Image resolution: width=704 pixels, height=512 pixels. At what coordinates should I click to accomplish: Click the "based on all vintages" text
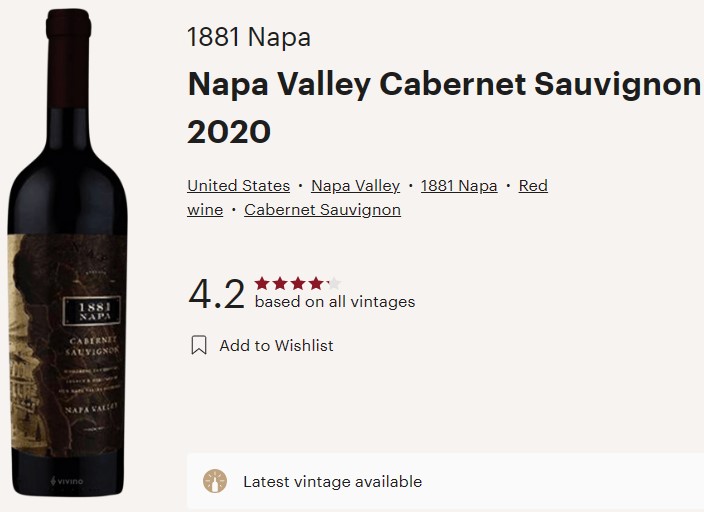[335, 302]
